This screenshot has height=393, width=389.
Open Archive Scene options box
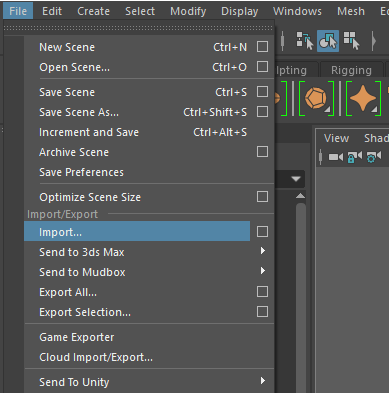[x=262, y=152]
